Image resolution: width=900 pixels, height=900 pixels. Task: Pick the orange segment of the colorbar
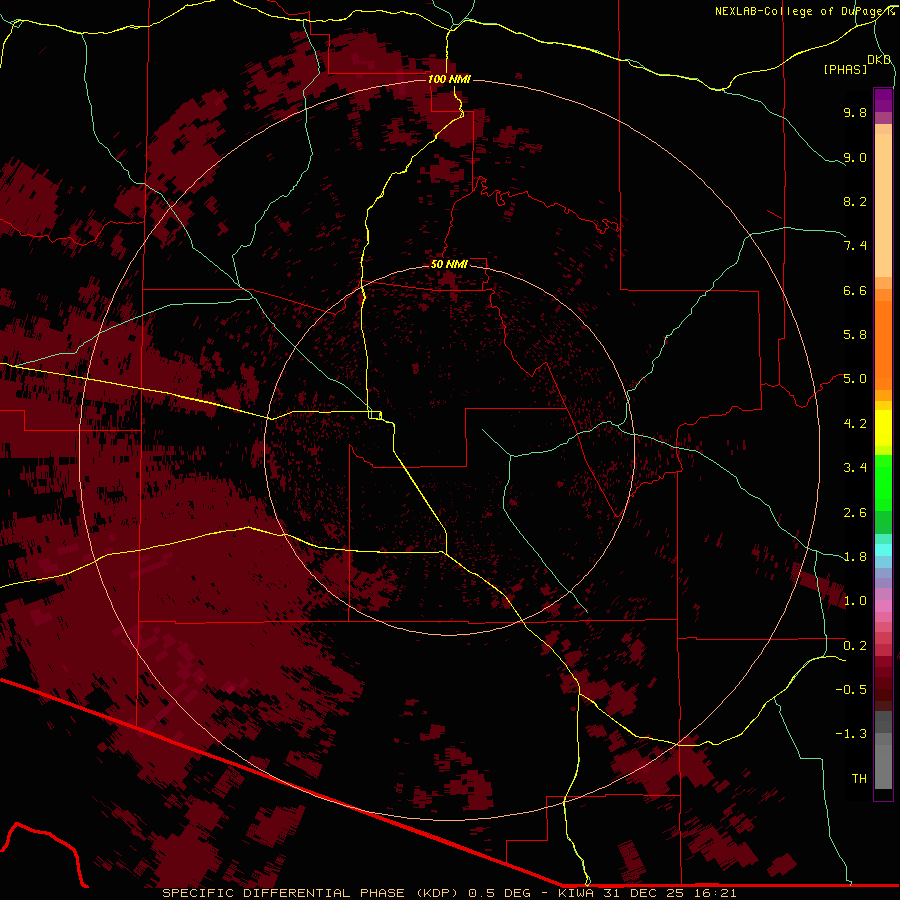click(883, 346)
